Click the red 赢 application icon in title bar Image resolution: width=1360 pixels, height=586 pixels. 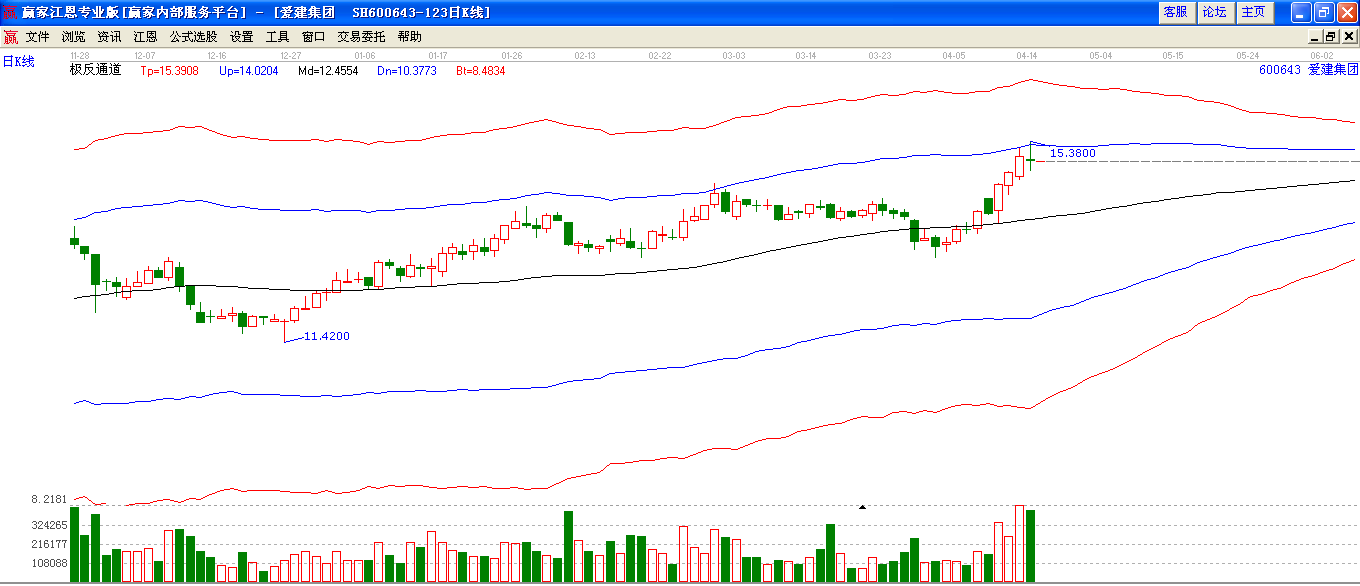pyautogui.click(x=10, y=12)
